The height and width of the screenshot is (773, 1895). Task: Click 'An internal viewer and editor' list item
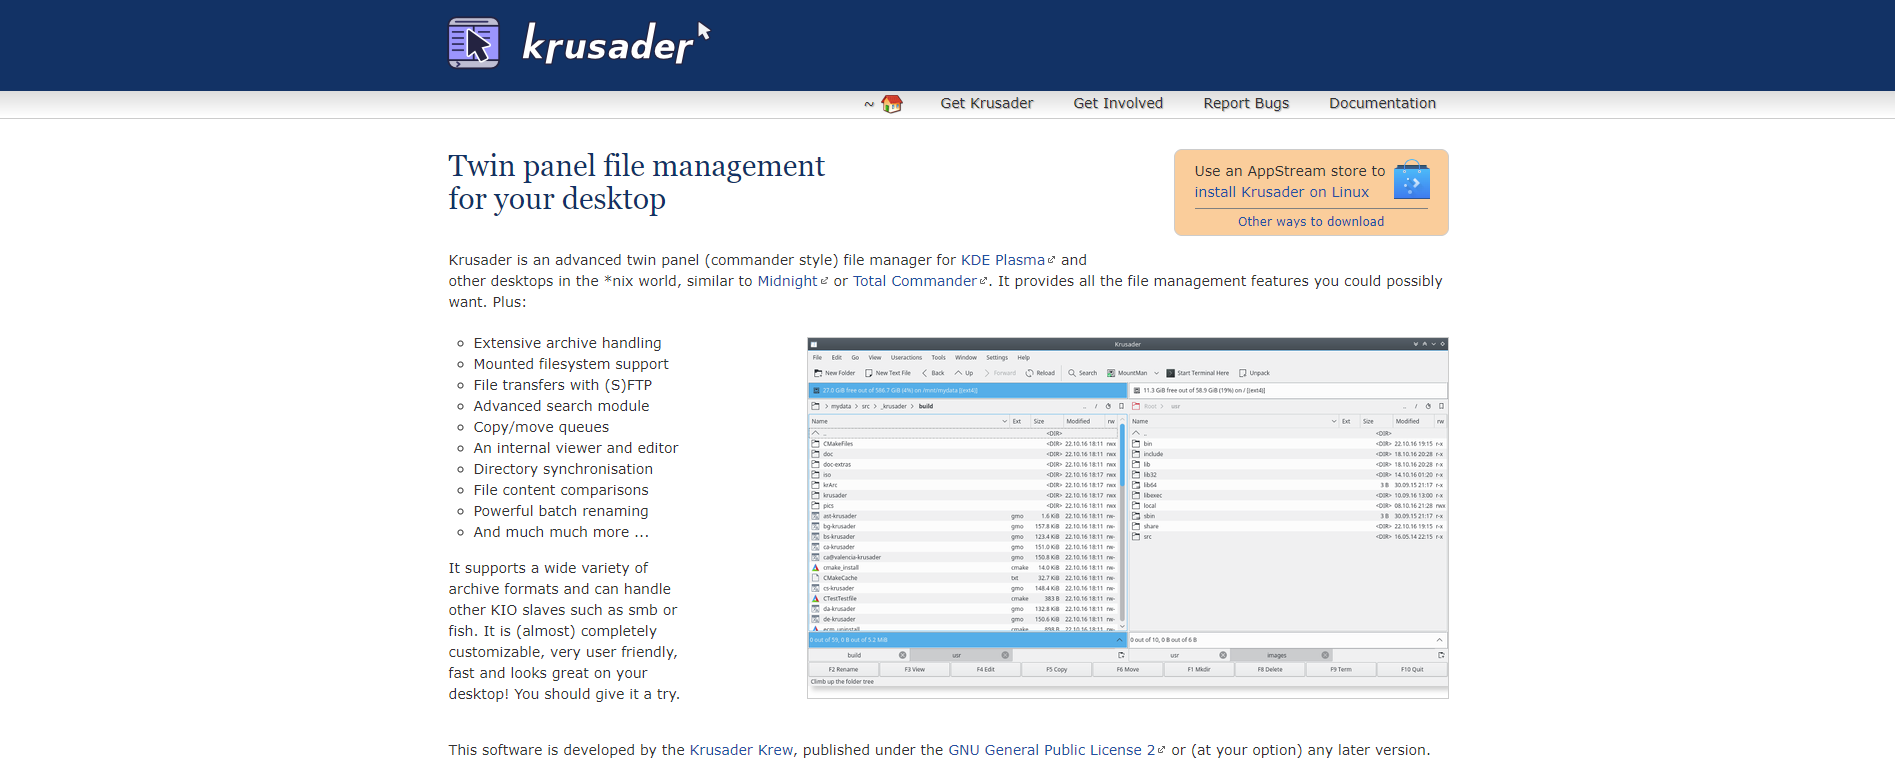(x=576, y=448)
